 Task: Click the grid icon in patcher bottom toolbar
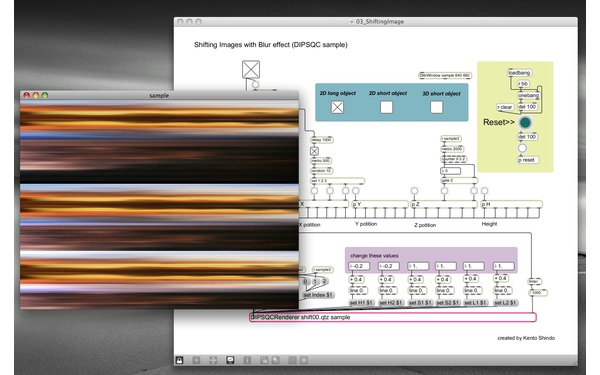(292, 360)
